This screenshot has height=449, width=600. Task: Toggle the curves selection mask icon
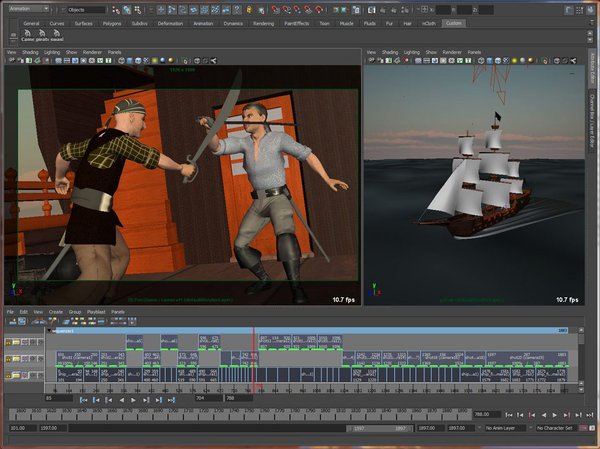tap(183, 10)
